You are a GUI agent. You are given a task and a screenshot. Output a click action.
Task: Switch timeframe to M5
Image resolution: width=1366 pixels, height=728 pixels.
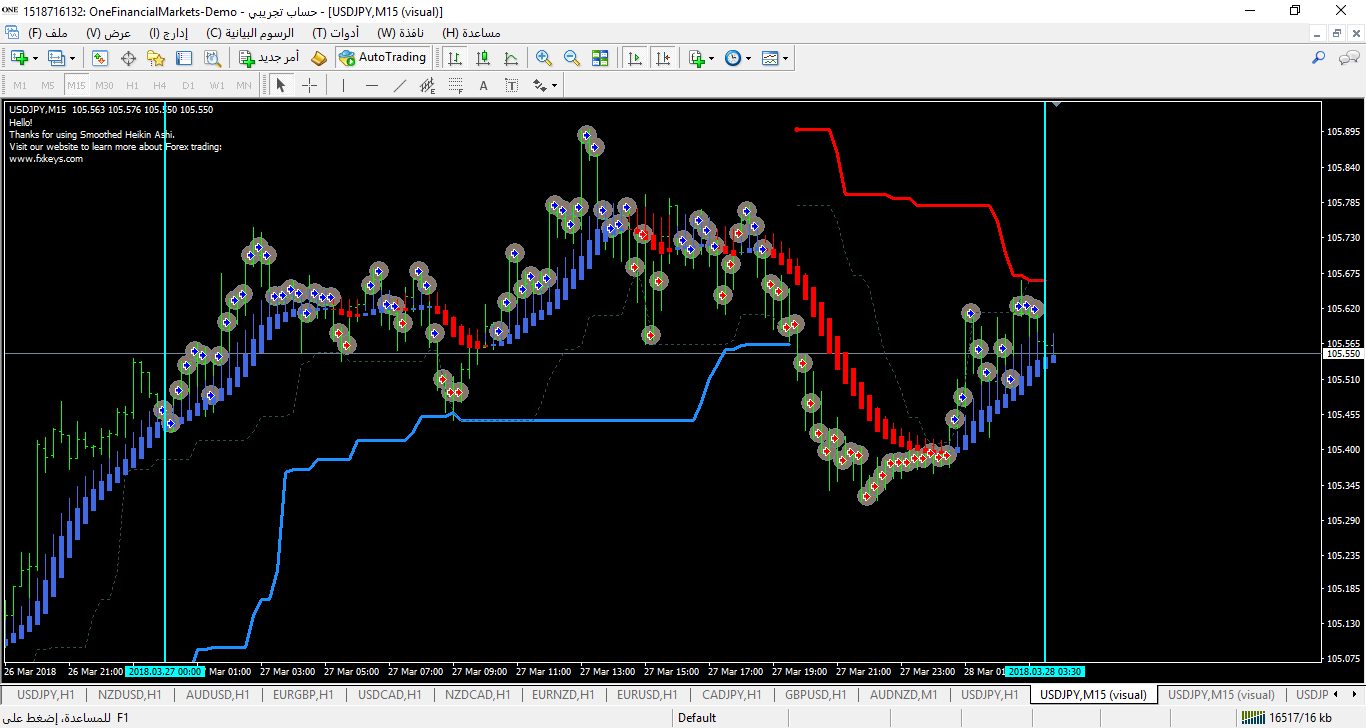[x=48, y=85]
